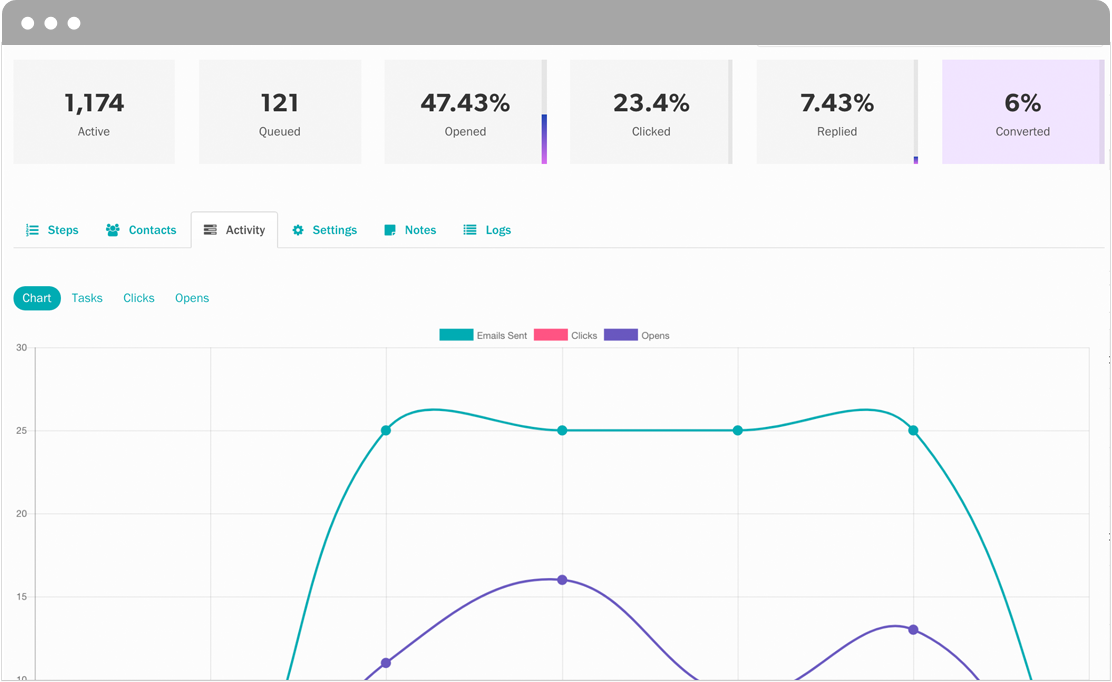Click the y-axis label 30
The width and height of the screenshot is (1112, 682).
[x=21, y=347]
